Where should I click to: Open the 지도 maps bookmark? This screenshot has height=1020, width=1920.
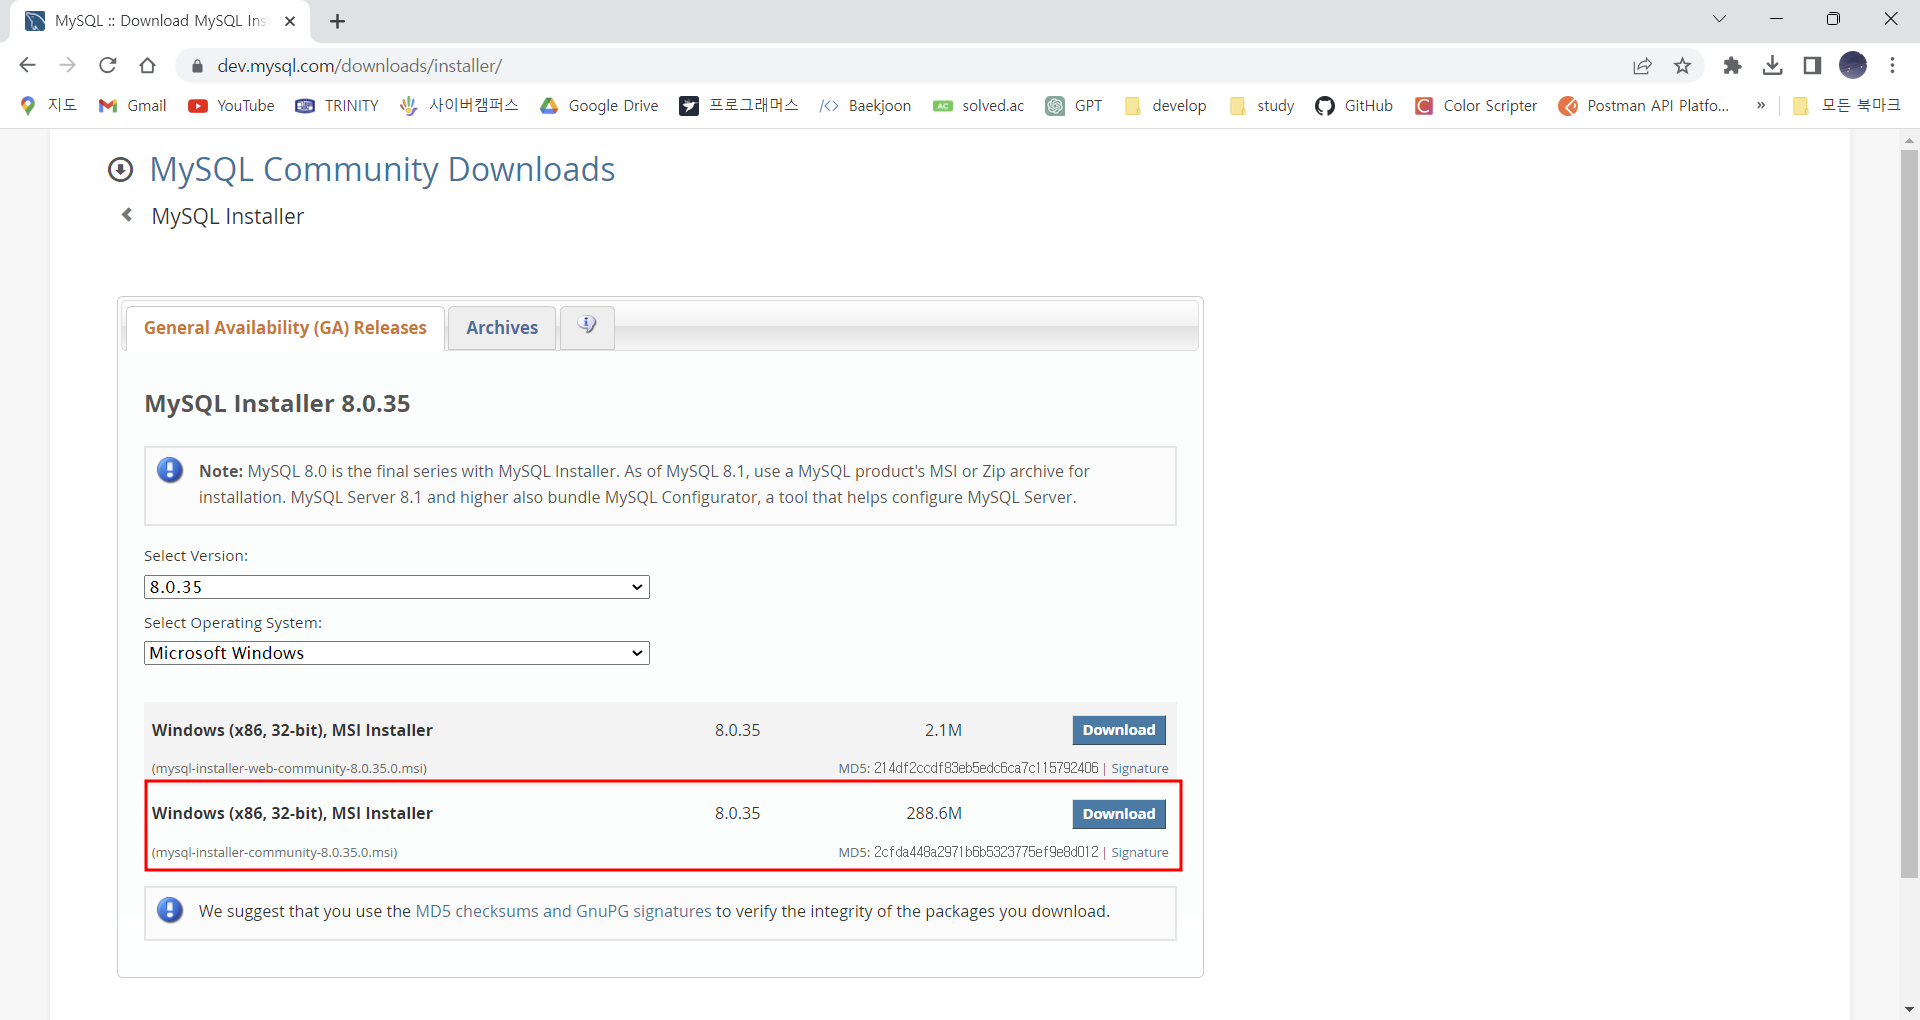pos(48,105)
